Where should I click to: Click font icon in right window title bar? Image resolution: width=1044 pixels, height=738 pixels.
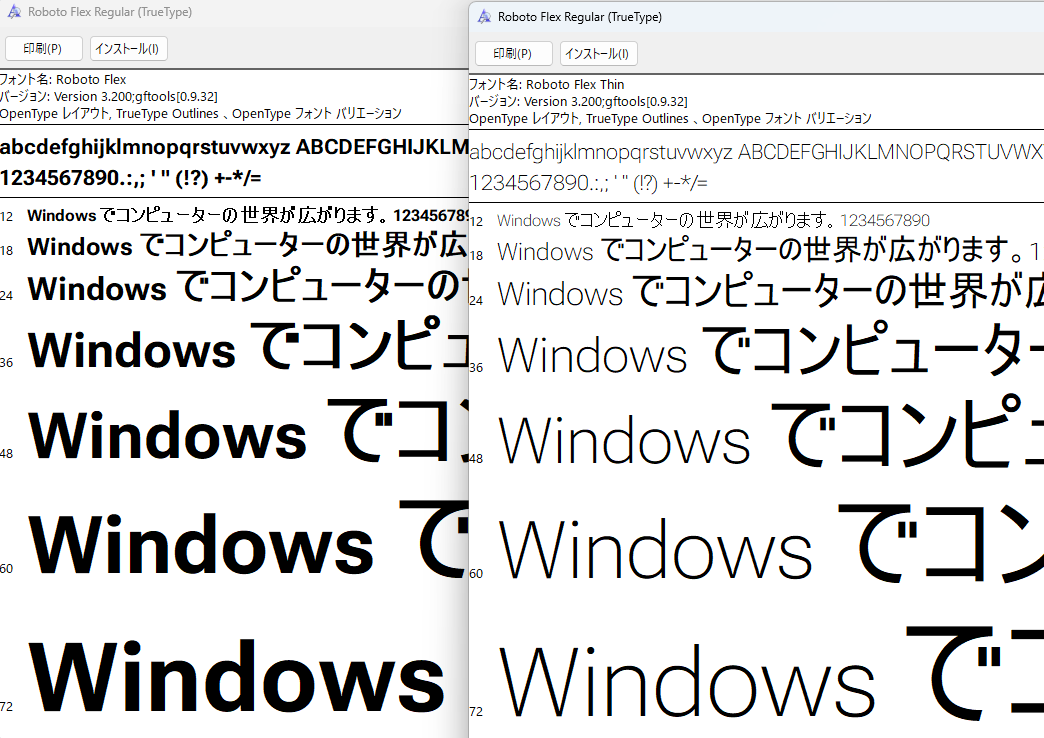[x=484, y=17]
